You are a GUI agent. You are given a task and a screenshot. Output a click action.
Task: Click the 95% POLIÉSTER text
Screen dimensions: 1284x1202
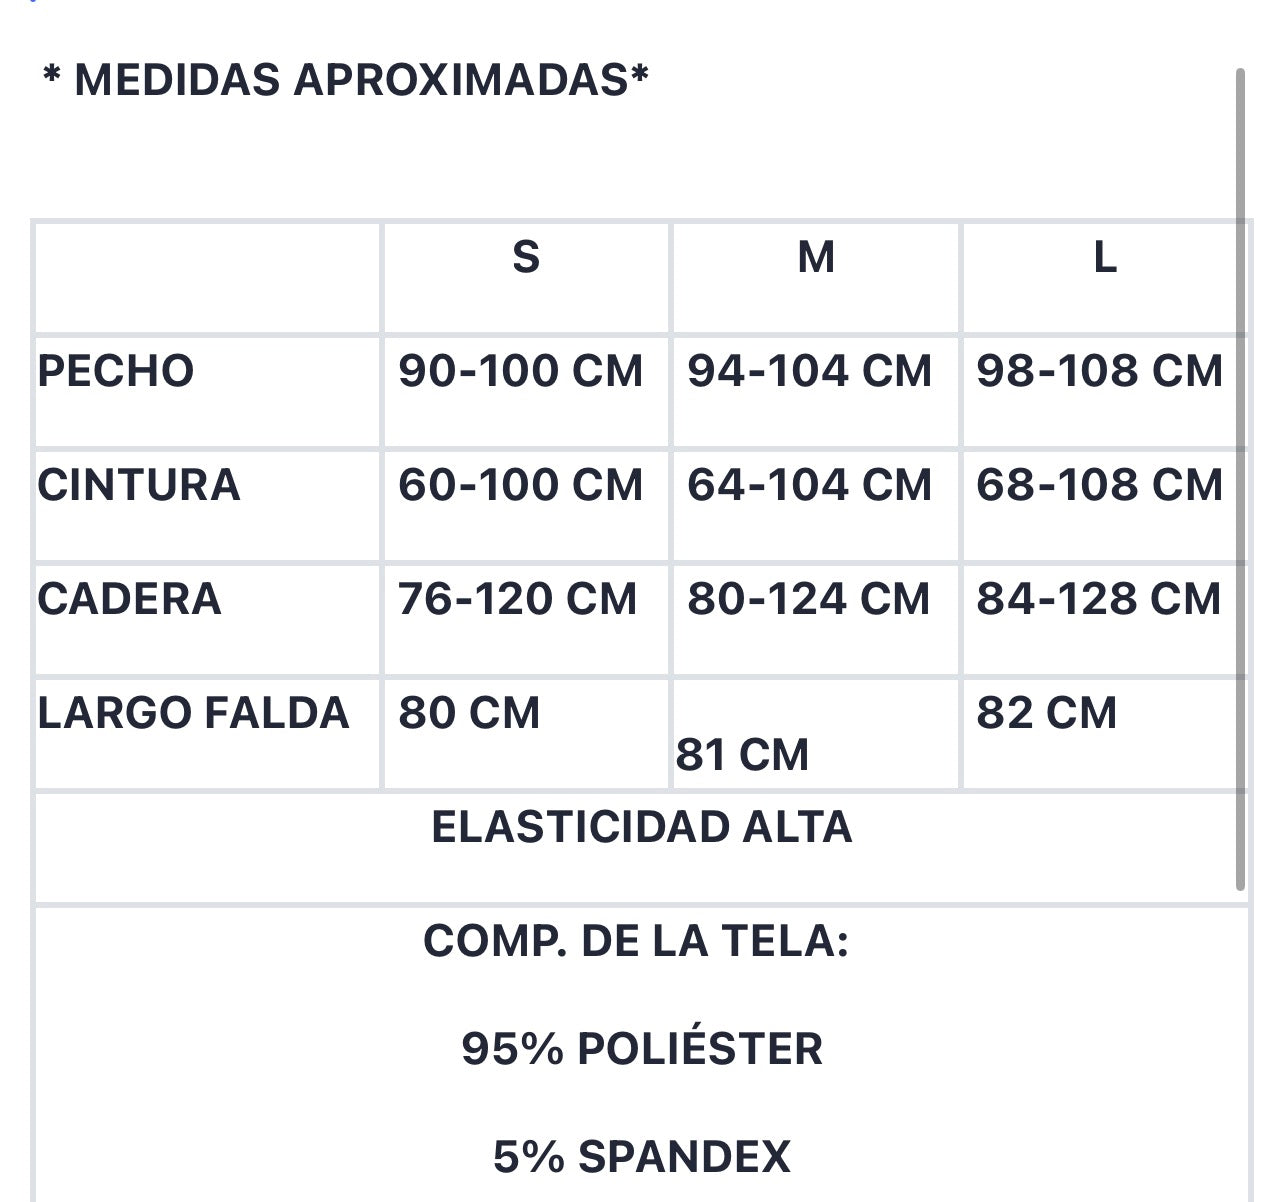point(642,1049)
